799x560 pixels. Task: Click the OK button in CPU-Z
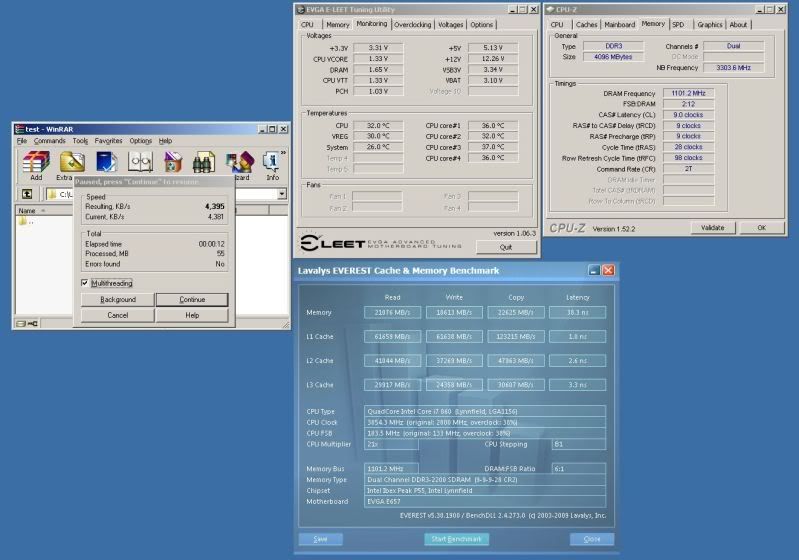pos(762,228)
